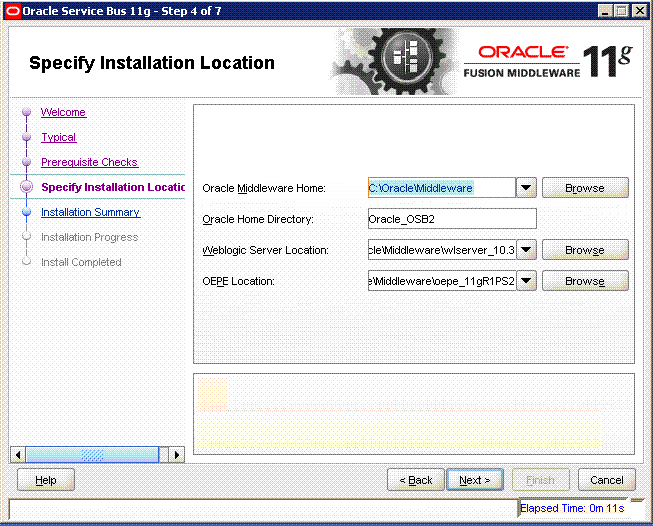Click the Welcome step bullet icon

(26, 113)
